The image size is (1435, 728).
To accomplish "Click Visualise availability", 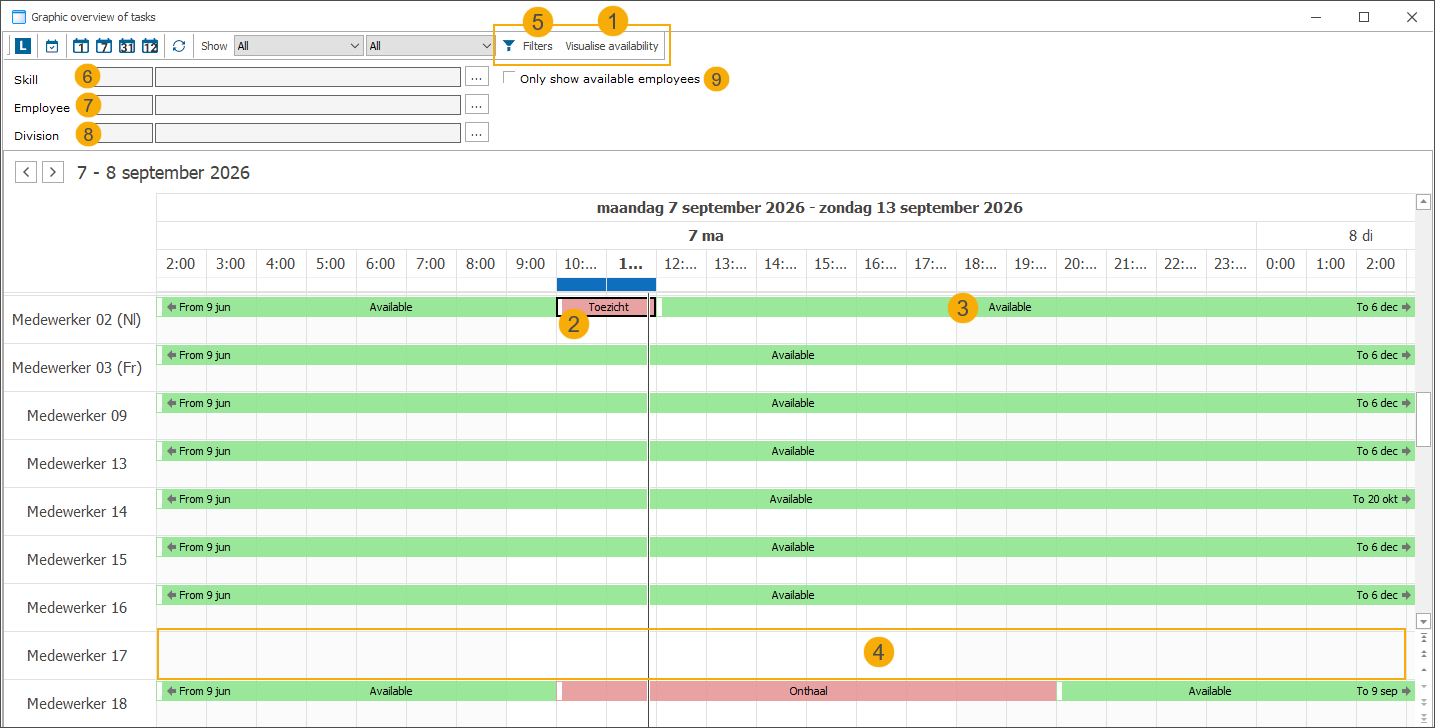I will pyautogui.click(x=612, y=46).
